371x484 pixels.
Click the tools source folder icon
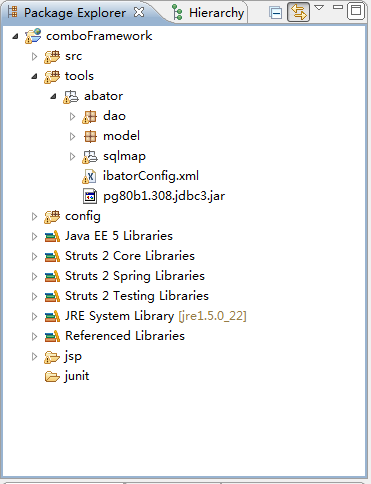[x=52, y=77]
